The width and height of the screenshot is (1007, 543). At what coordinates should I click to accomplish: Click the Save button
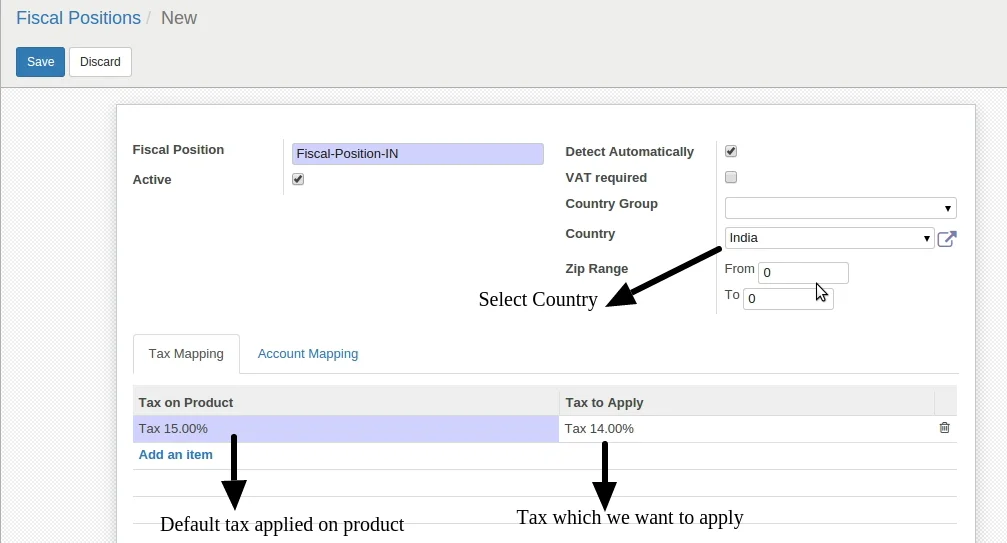tap(40, 62)
